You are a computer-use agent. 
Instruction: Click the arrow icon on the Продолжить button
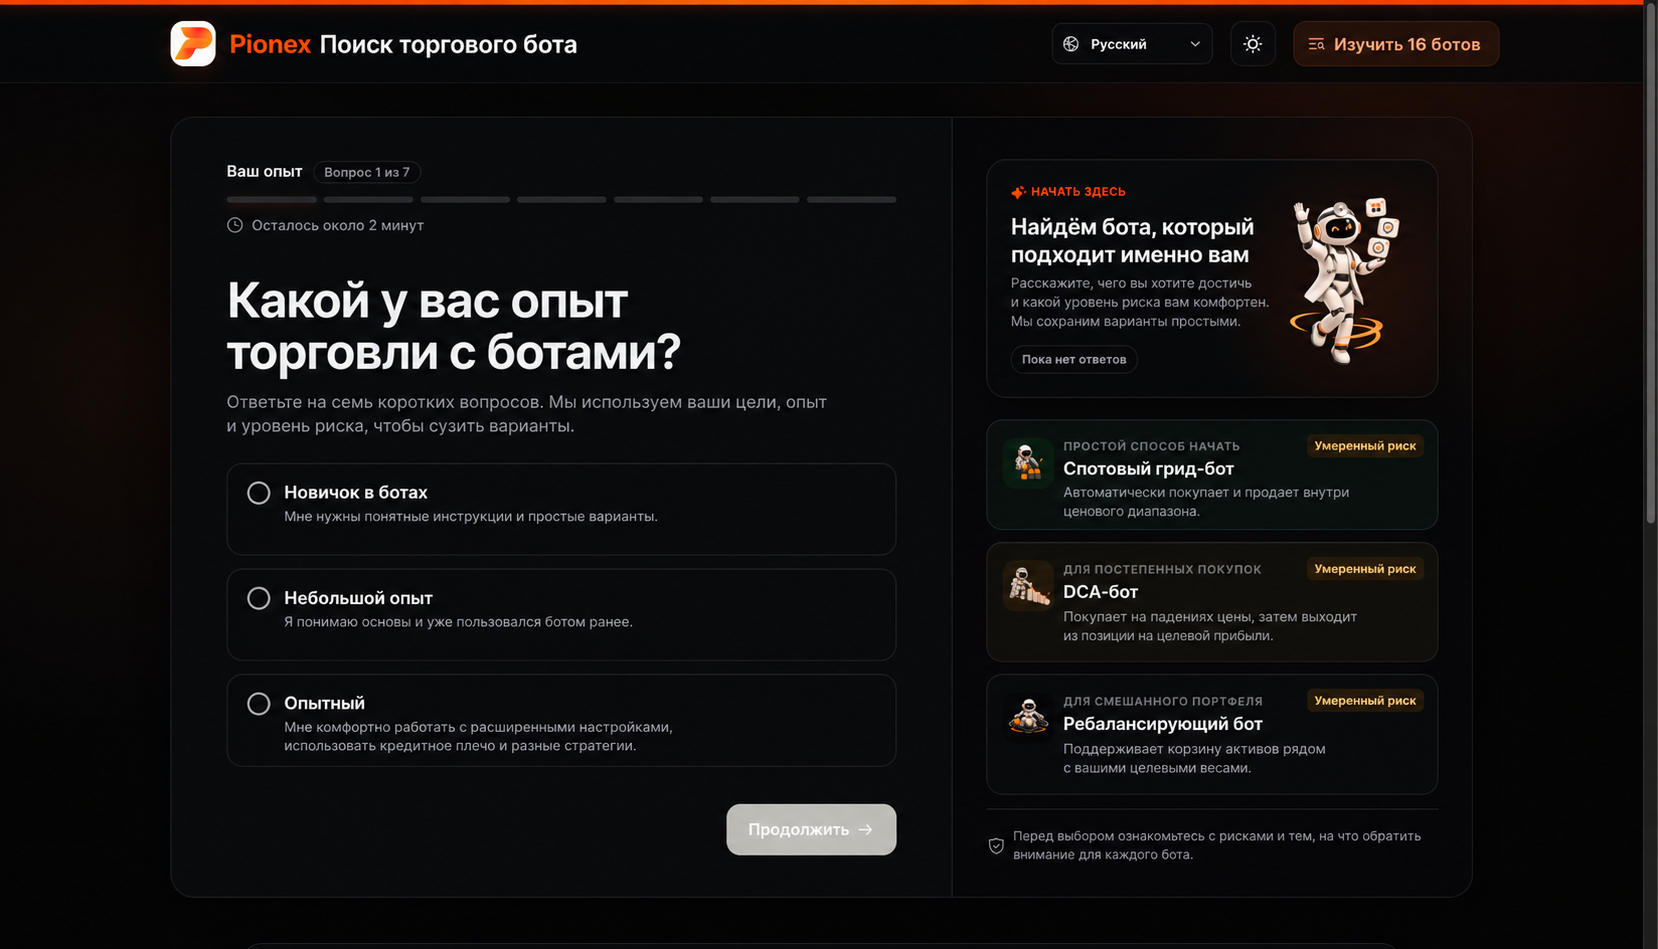point(866,830)
